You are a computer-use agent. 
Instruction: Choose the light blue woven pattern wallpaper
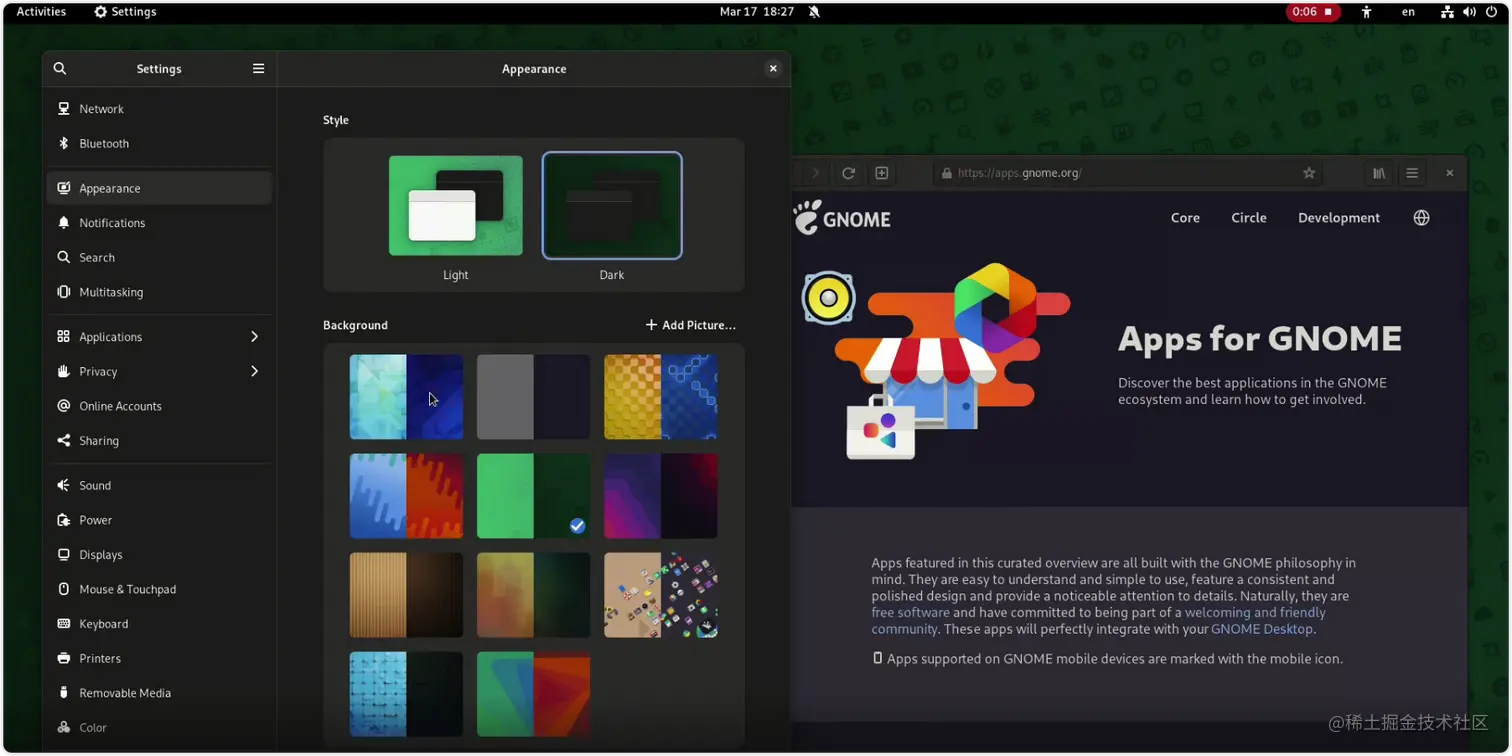[406, 694]
